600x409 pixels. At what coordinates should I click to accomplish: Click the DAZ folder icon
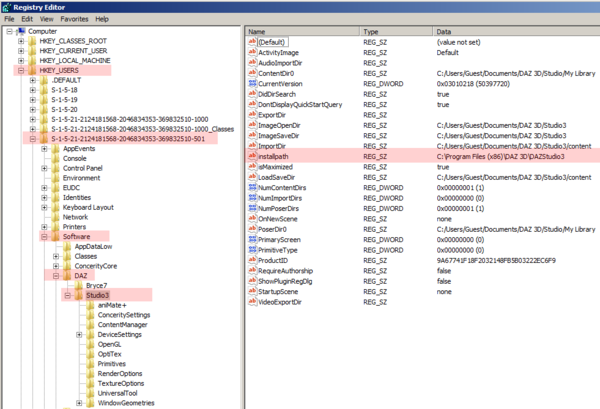(x=67, y=276)
